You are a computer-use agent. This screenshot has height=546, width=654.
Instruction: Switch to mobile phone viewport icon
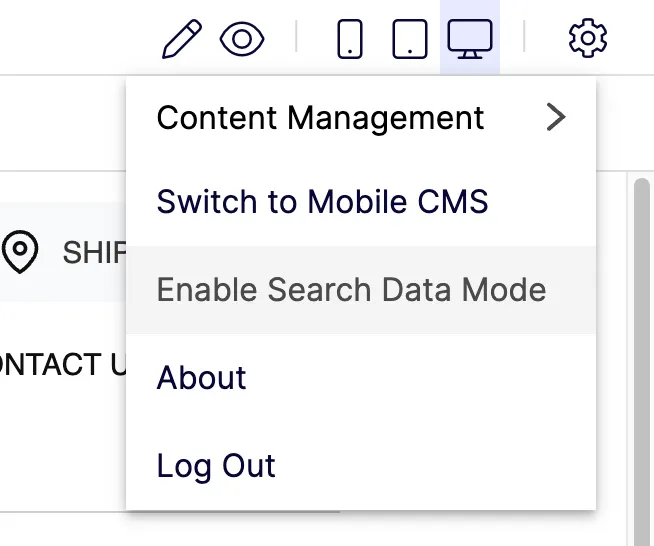(350, 38)
